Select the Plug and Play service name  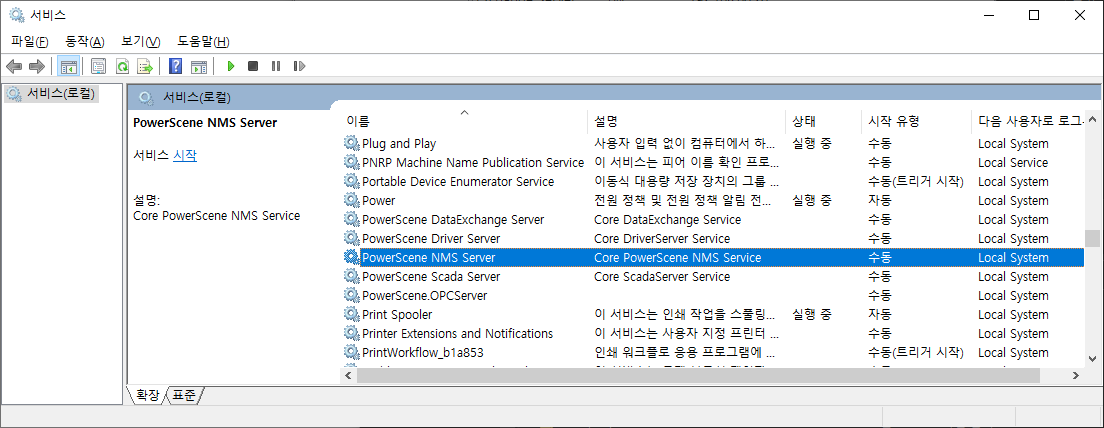(399, 144)
